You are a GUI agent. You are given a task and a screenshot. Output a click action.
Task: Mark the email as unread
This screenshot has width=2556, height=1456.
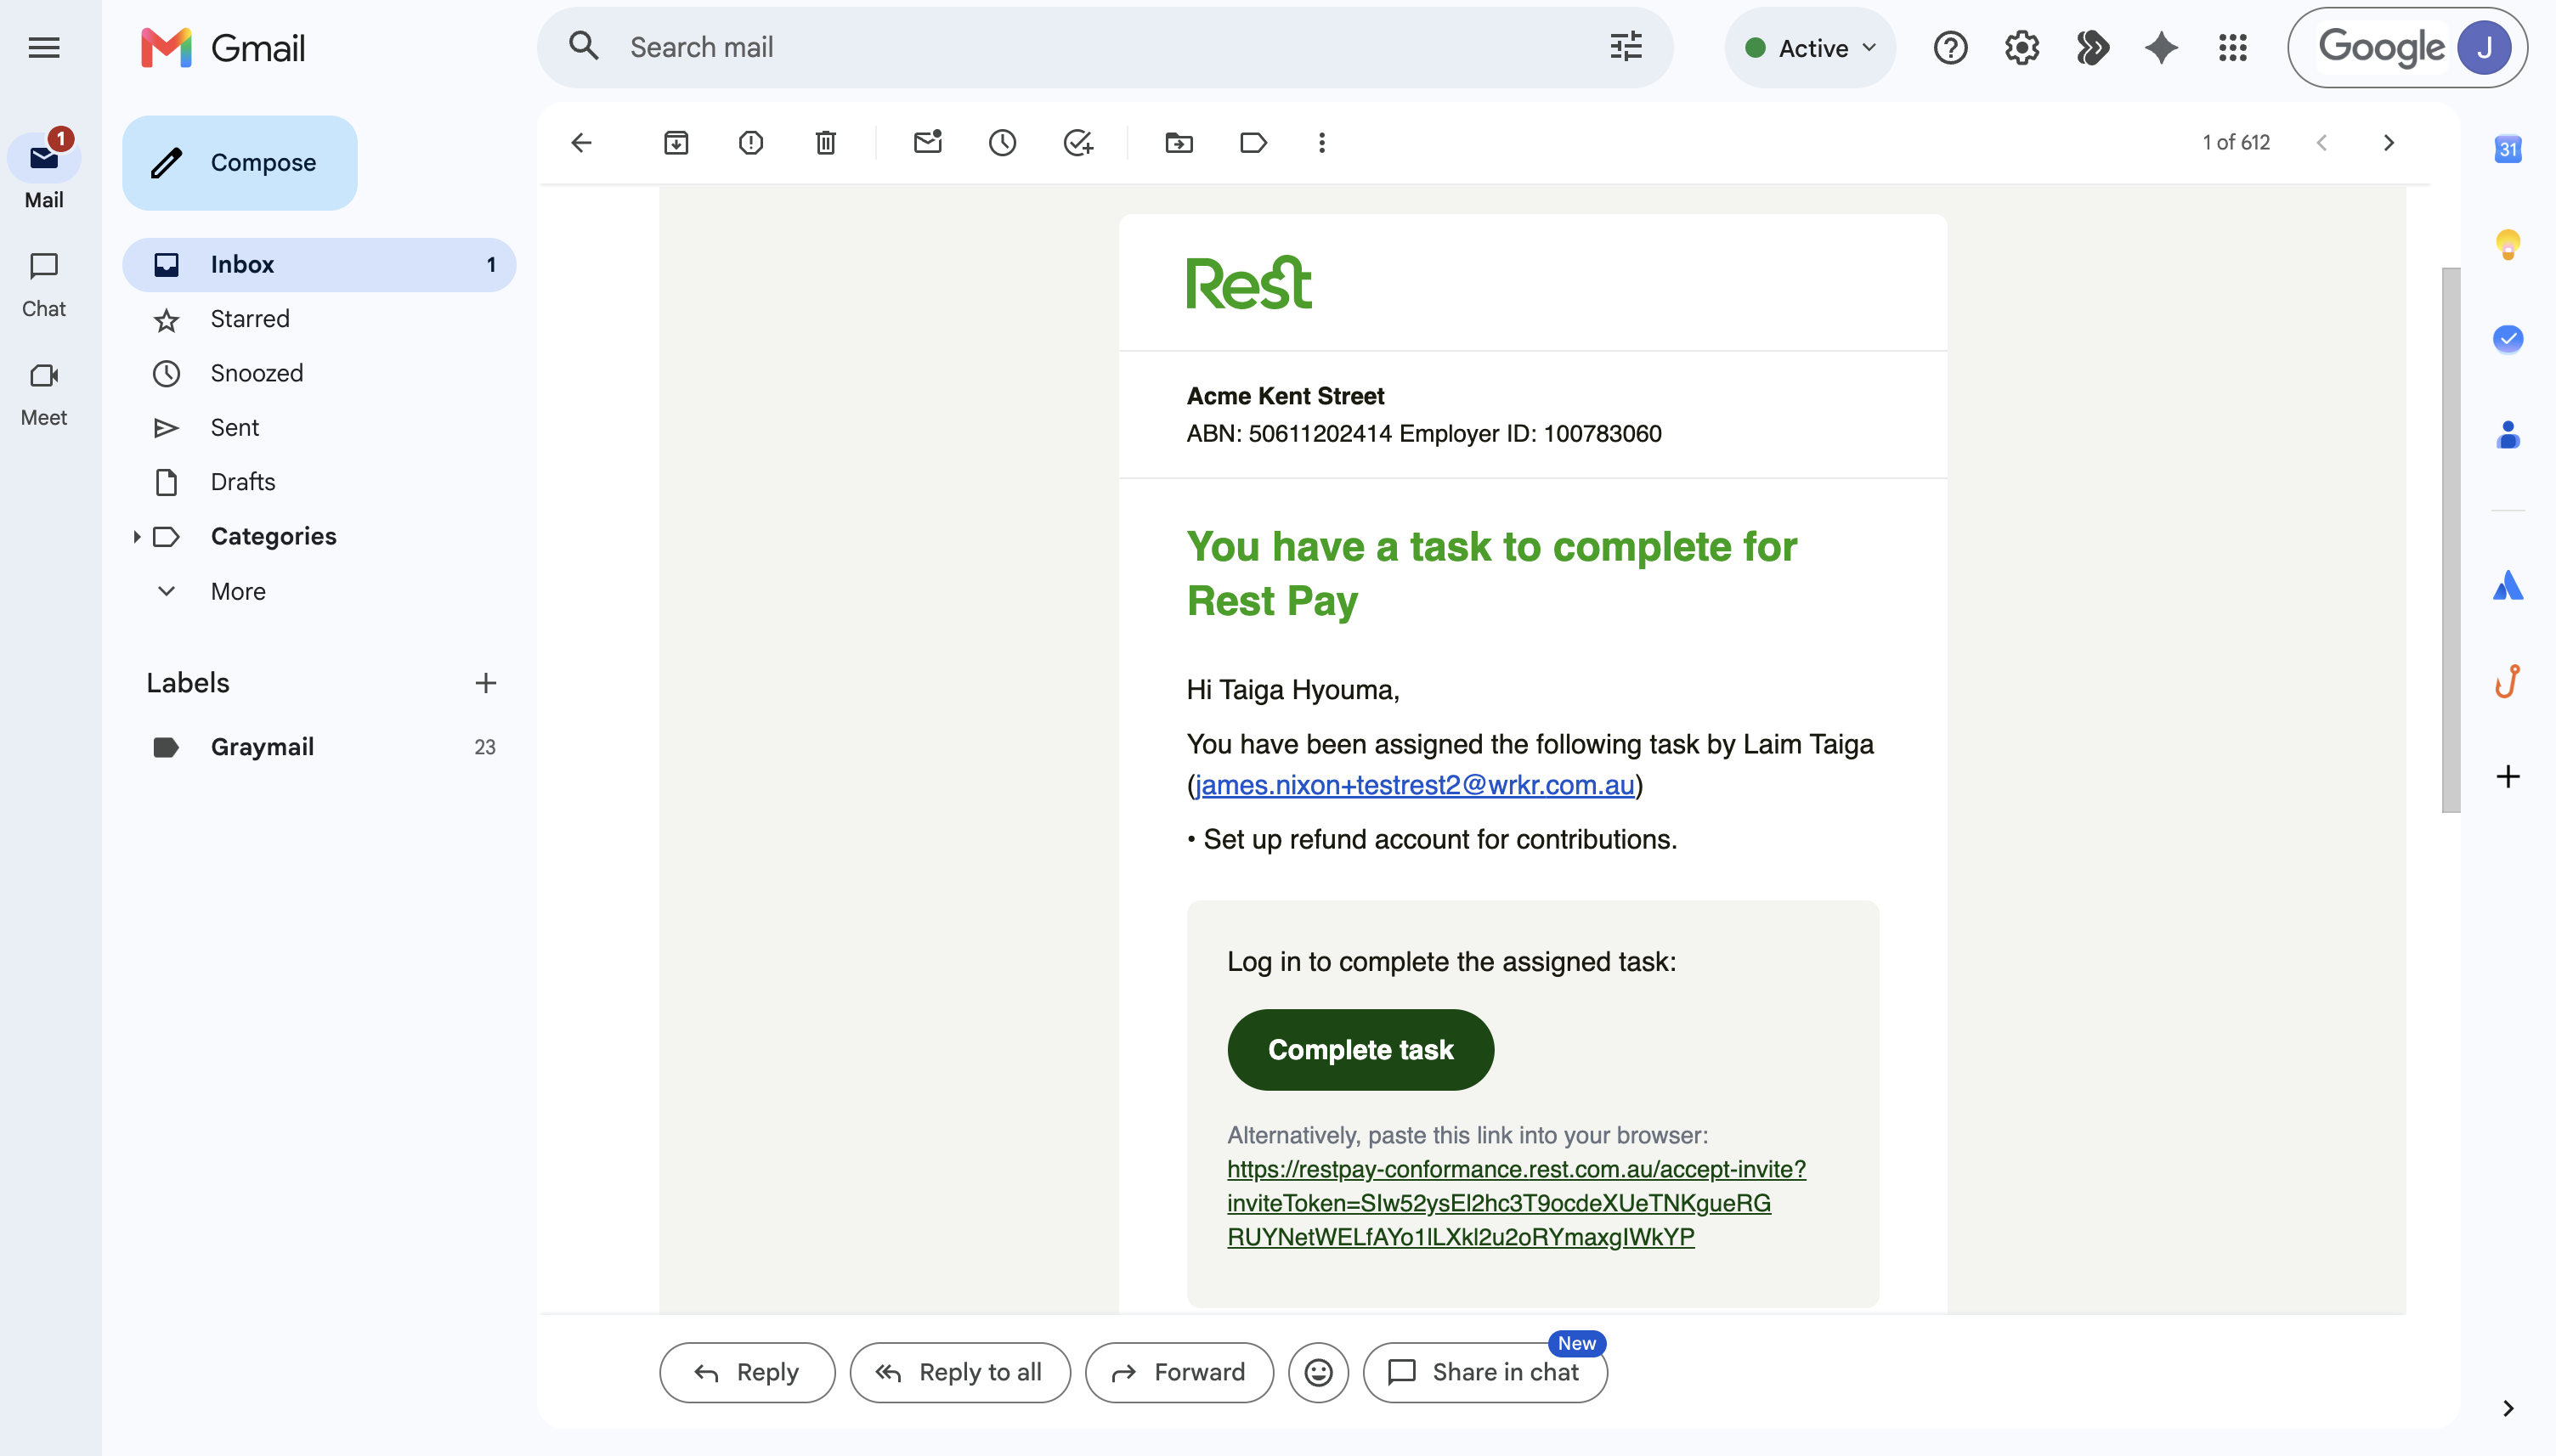[928, 143]
